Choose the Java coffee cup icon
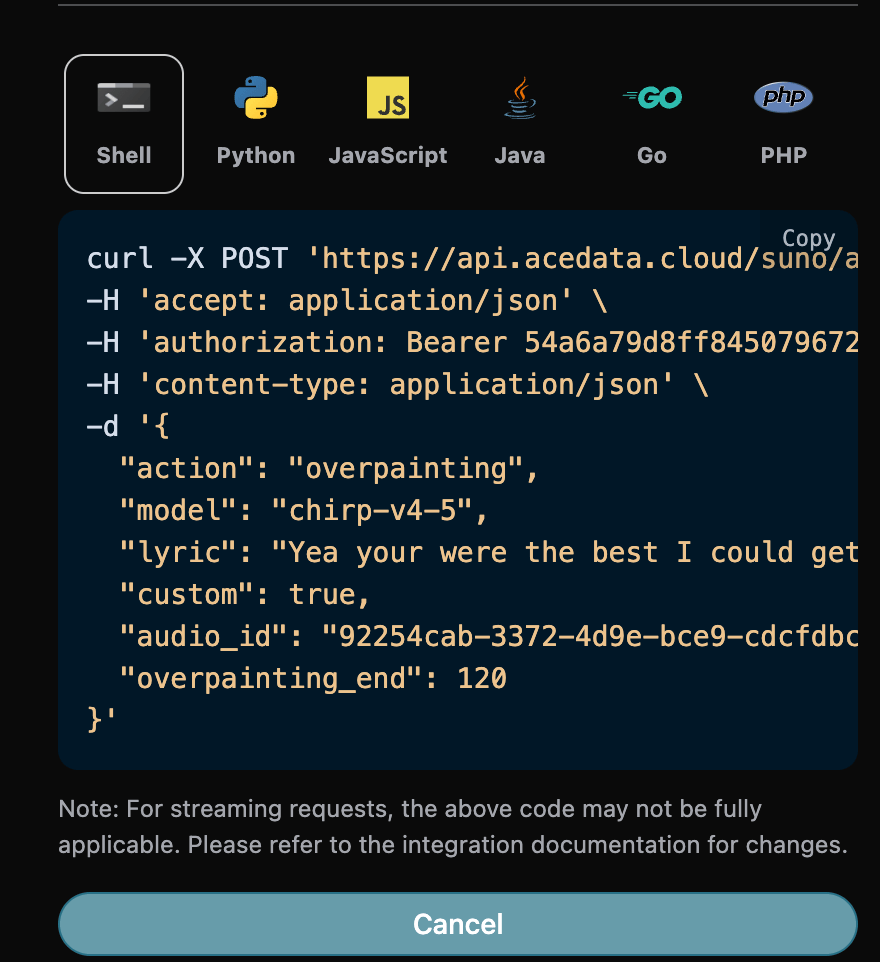 [519, 98]
